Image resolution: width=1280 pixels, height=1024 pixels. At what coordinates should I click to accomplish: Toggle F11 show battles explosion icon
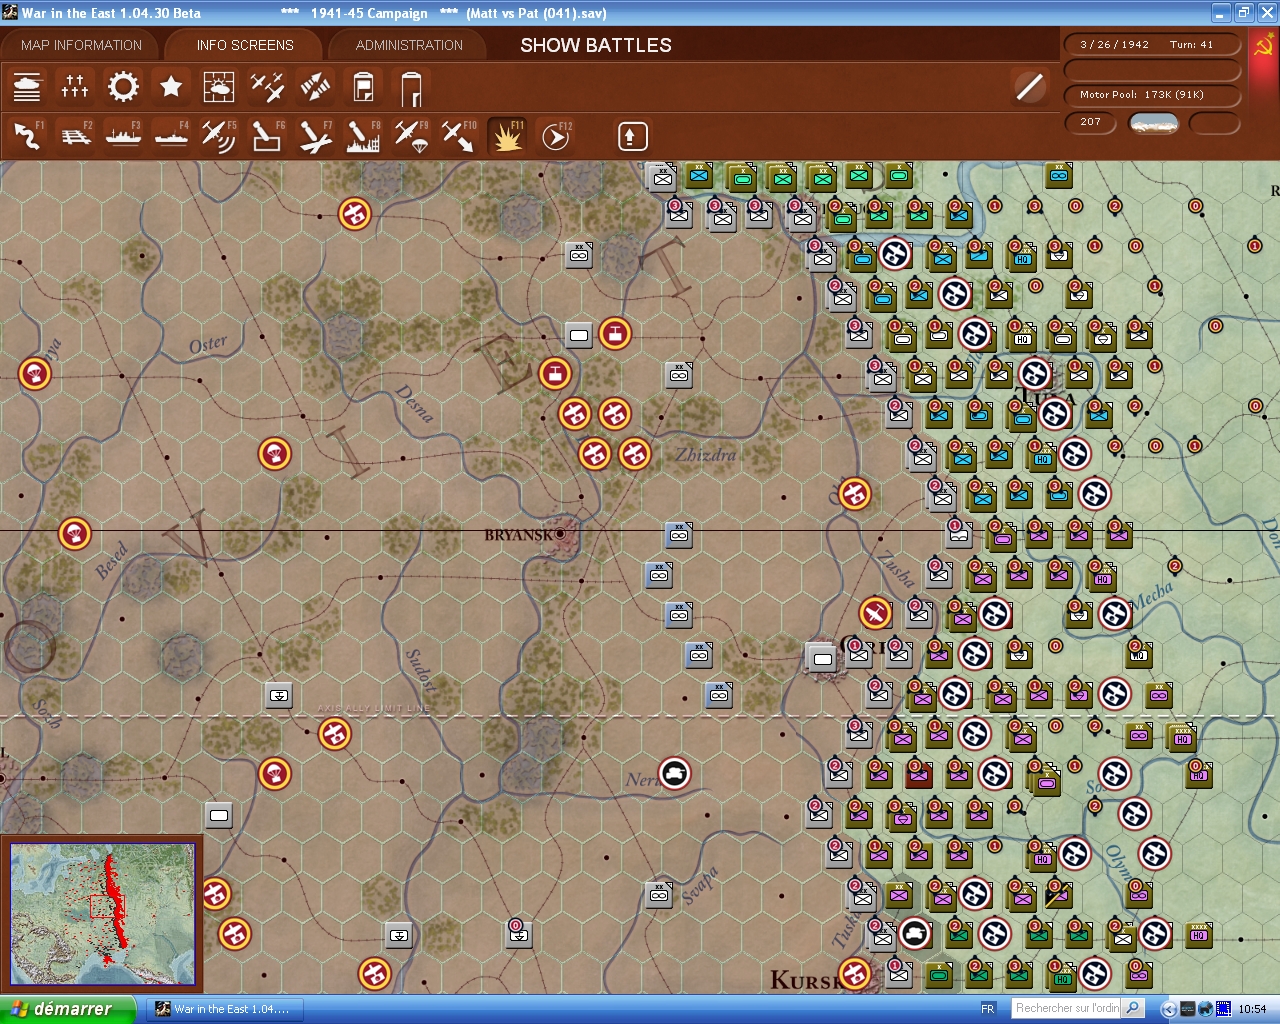(507, 136)
